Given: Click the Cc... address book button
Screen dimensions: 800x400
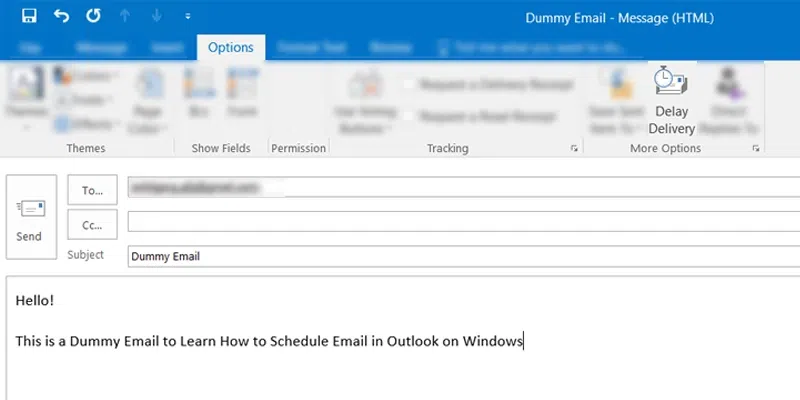Looking at the screenshot, I should point(92,224).
